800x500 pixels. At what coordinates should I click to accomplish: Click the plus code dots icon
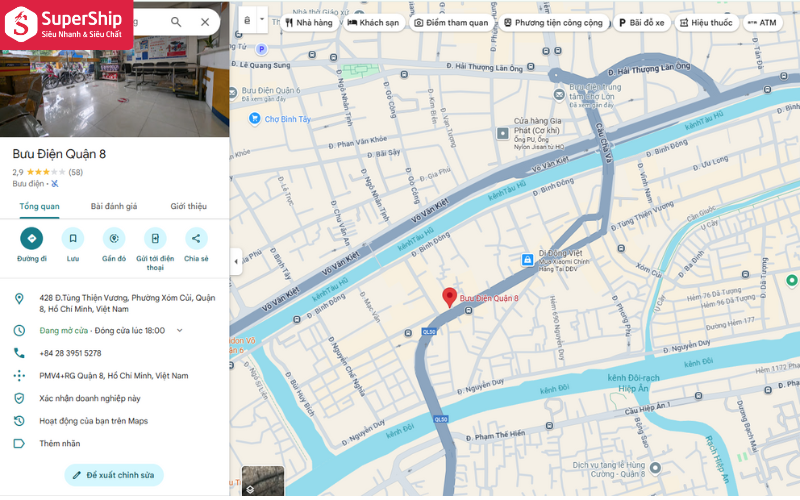click(x=19, y=376)
